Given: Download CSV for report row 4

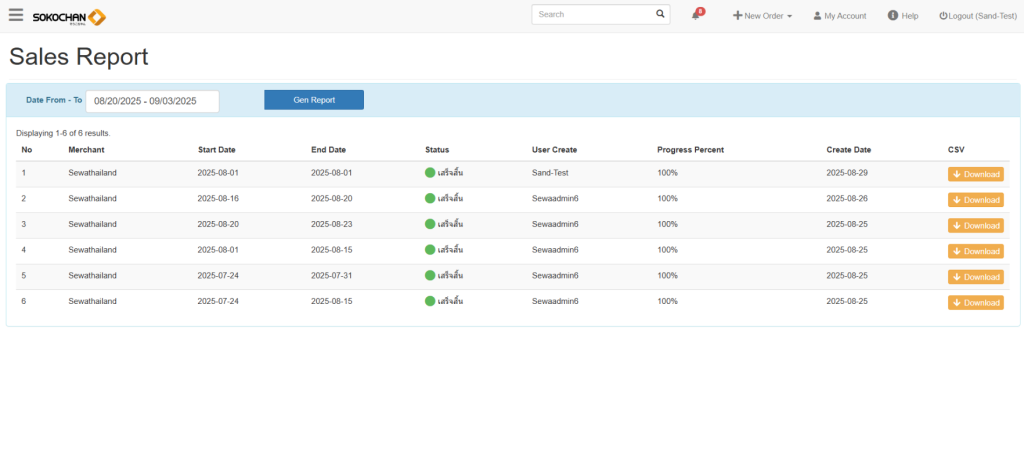Looking at the screenshot, I should [x=975, y=251].
